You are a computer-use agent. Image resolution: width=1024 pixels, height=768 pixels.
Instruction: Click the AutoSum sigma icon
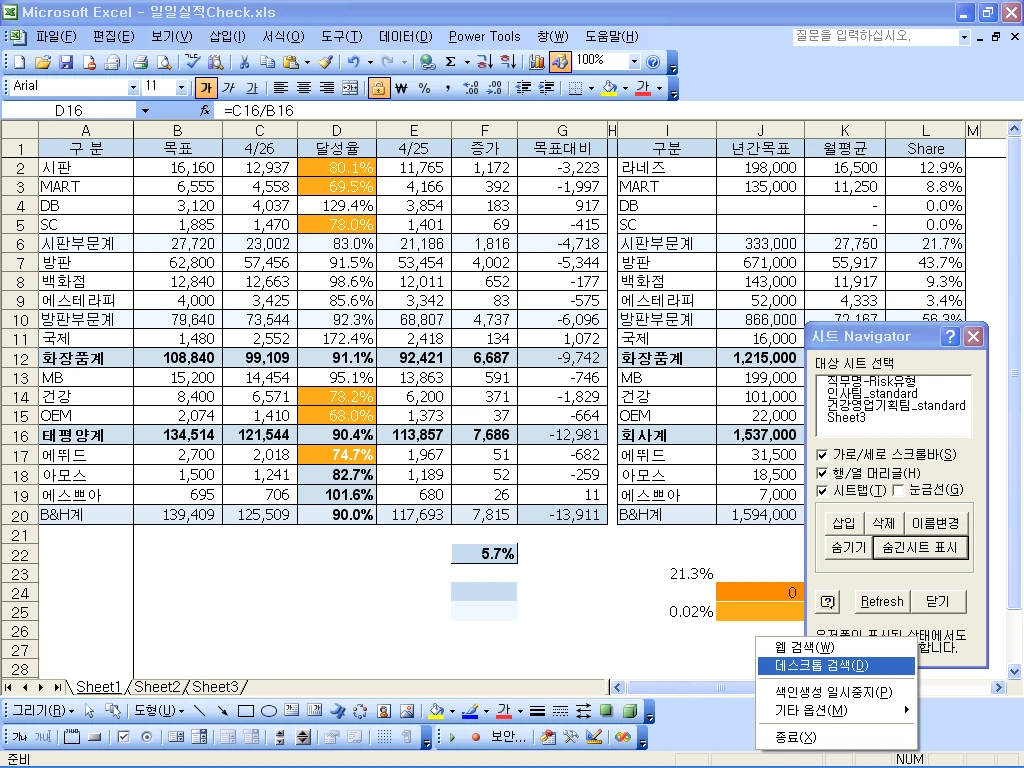point(450,62)
